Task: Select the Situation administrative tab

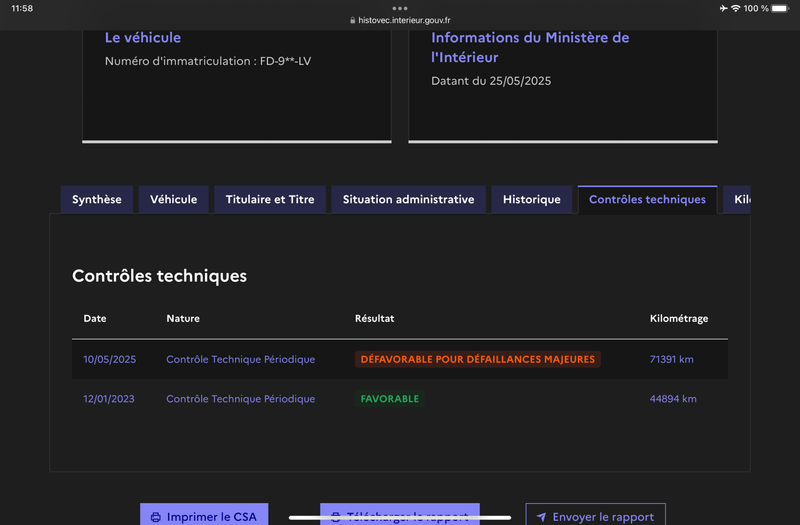Action: [408, 199]
